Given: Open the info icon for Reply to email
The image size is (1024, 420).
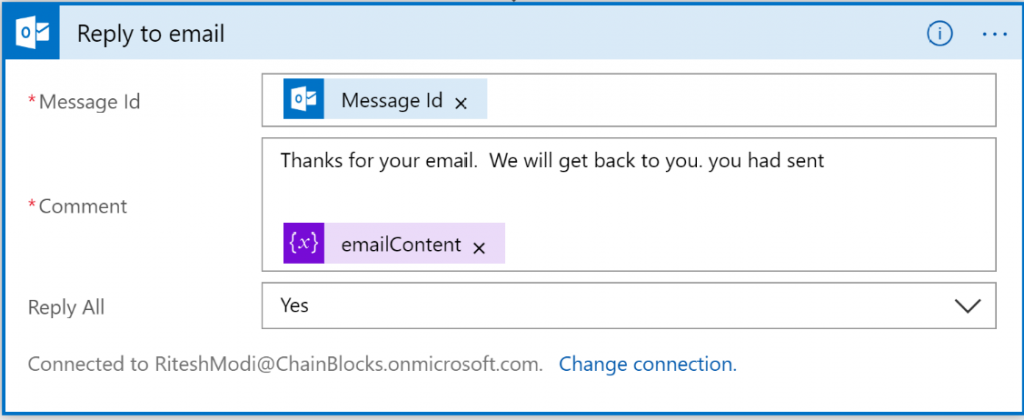Looking at the screenshot, I should coord(938,34).
